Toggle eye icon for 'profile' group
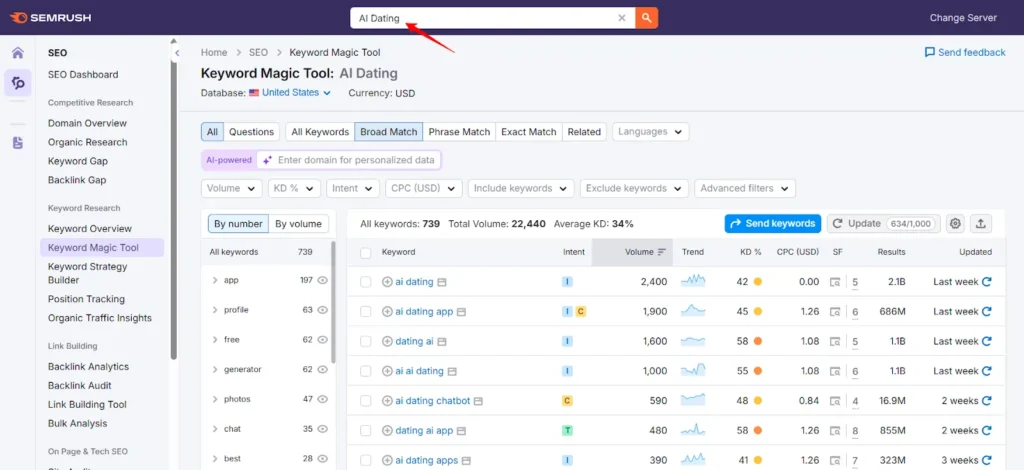The width and height of the screenshot is (1024, 470). tap(322, 310)
